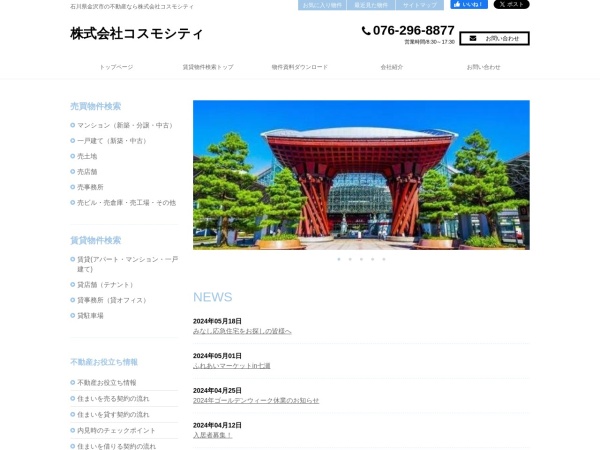Select the first slideshow pagination dot
Image resolution: width=600 pixels, height=450 pixels.
339,259
